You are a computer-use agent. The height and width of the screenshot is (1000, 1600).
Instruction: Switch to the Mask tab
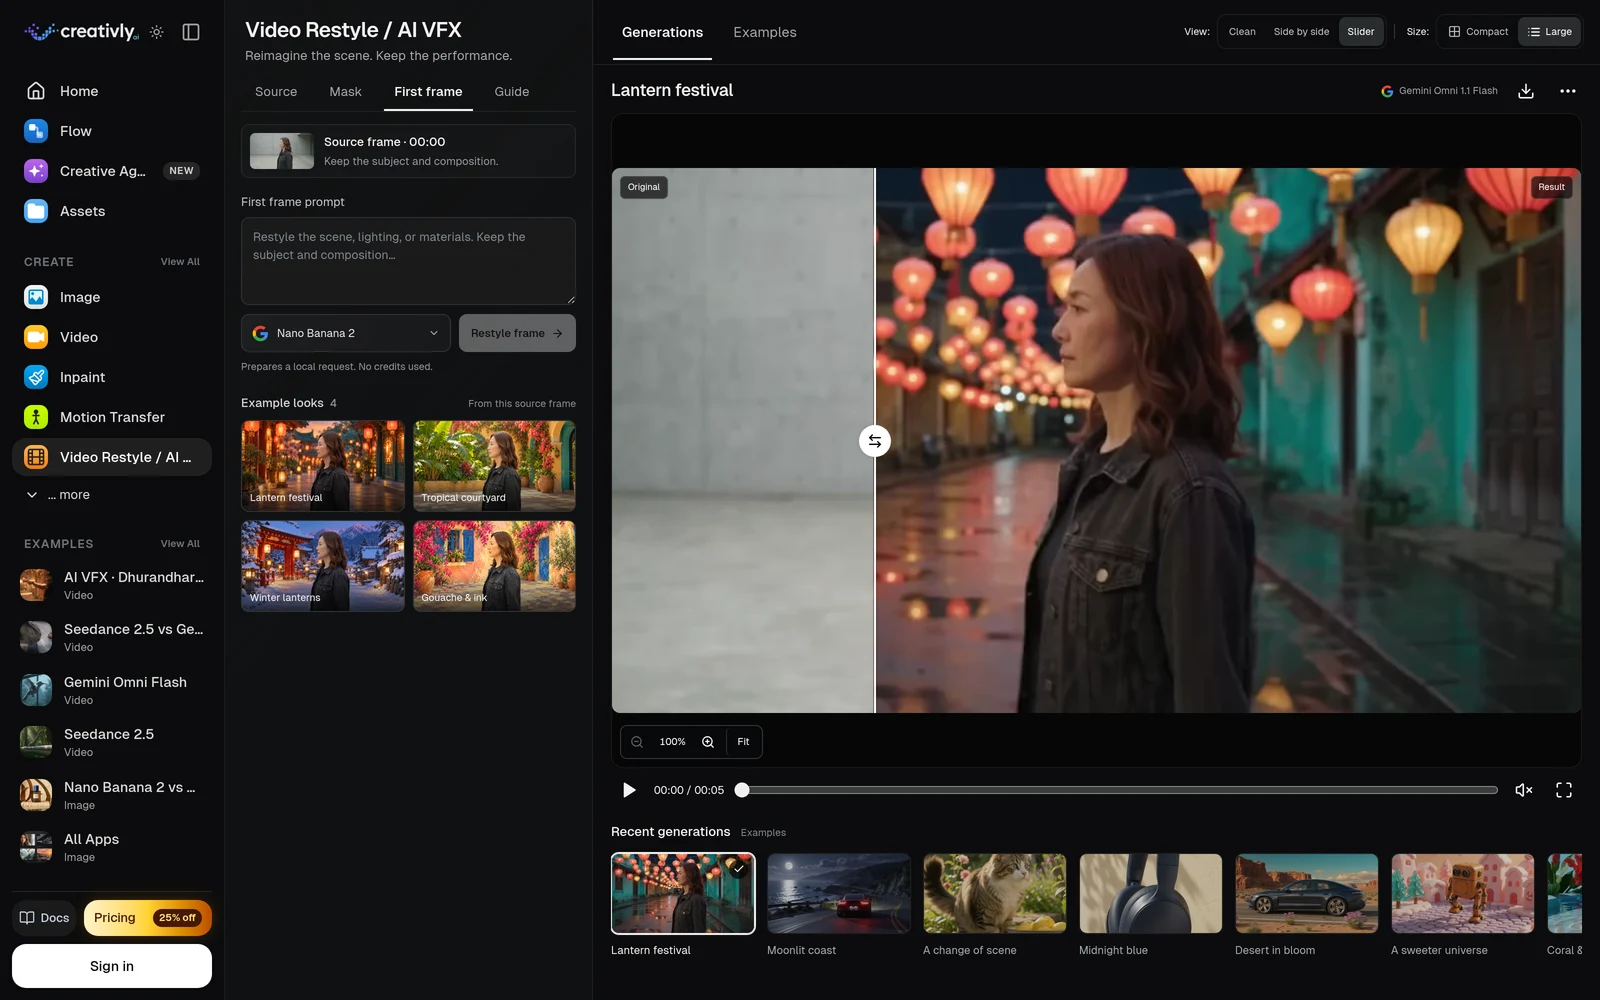[345, 92]
